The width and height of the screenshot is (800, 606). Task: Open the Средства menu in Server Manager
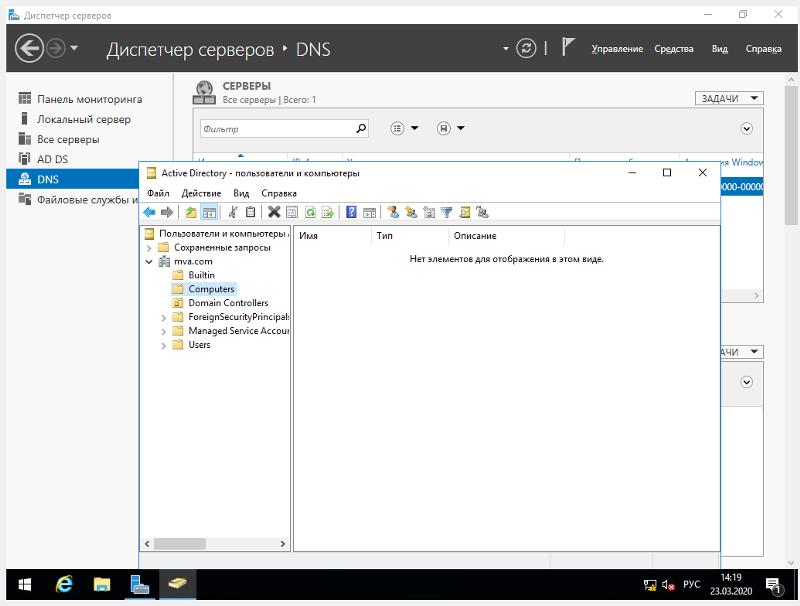pyautogui.click(x=673, y=49)
